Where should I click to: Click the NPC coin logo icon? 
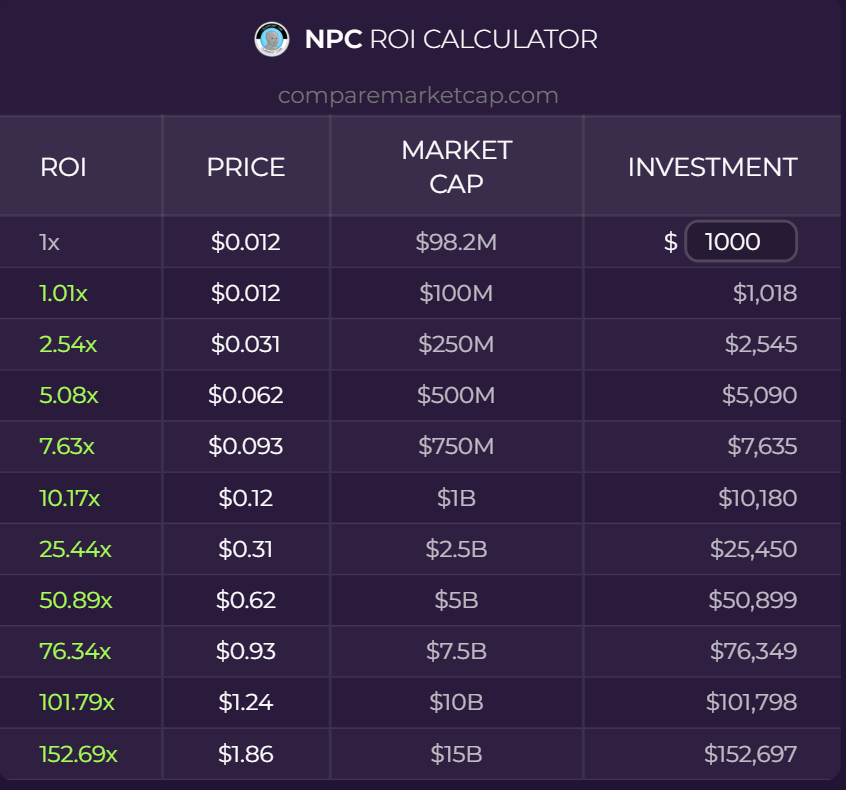[x=272, y=40]
